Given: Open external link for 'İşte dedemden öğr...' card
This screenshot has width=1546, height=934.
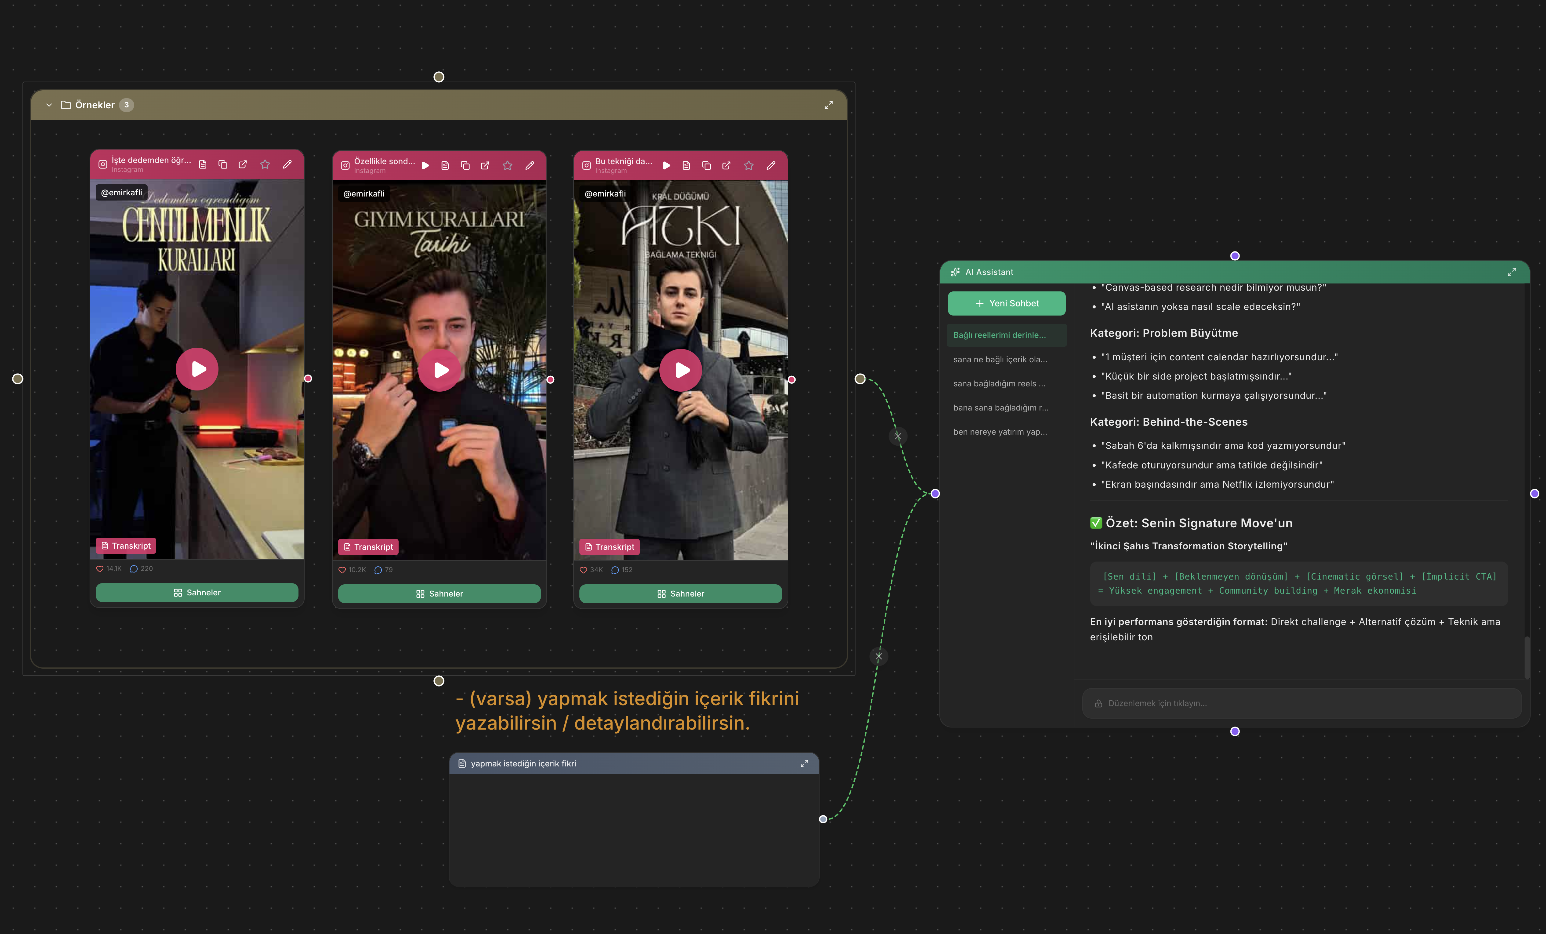Looking at the screenshot, I should point(243,164).
